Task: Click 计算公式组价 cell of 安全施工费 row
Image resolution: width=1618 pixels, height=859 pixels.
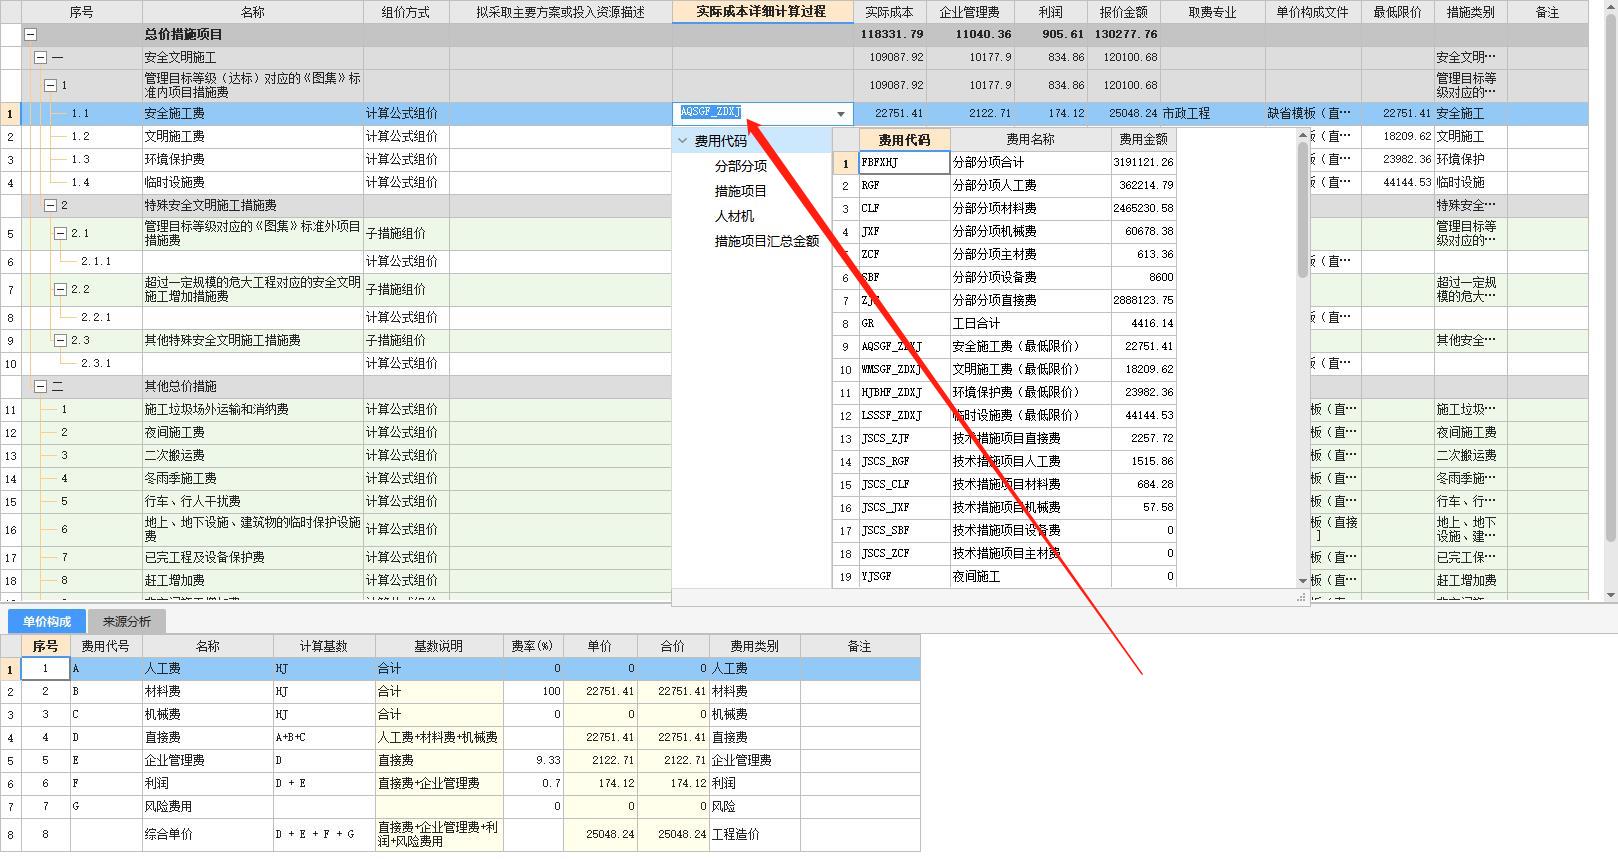Action: point(406,113)
